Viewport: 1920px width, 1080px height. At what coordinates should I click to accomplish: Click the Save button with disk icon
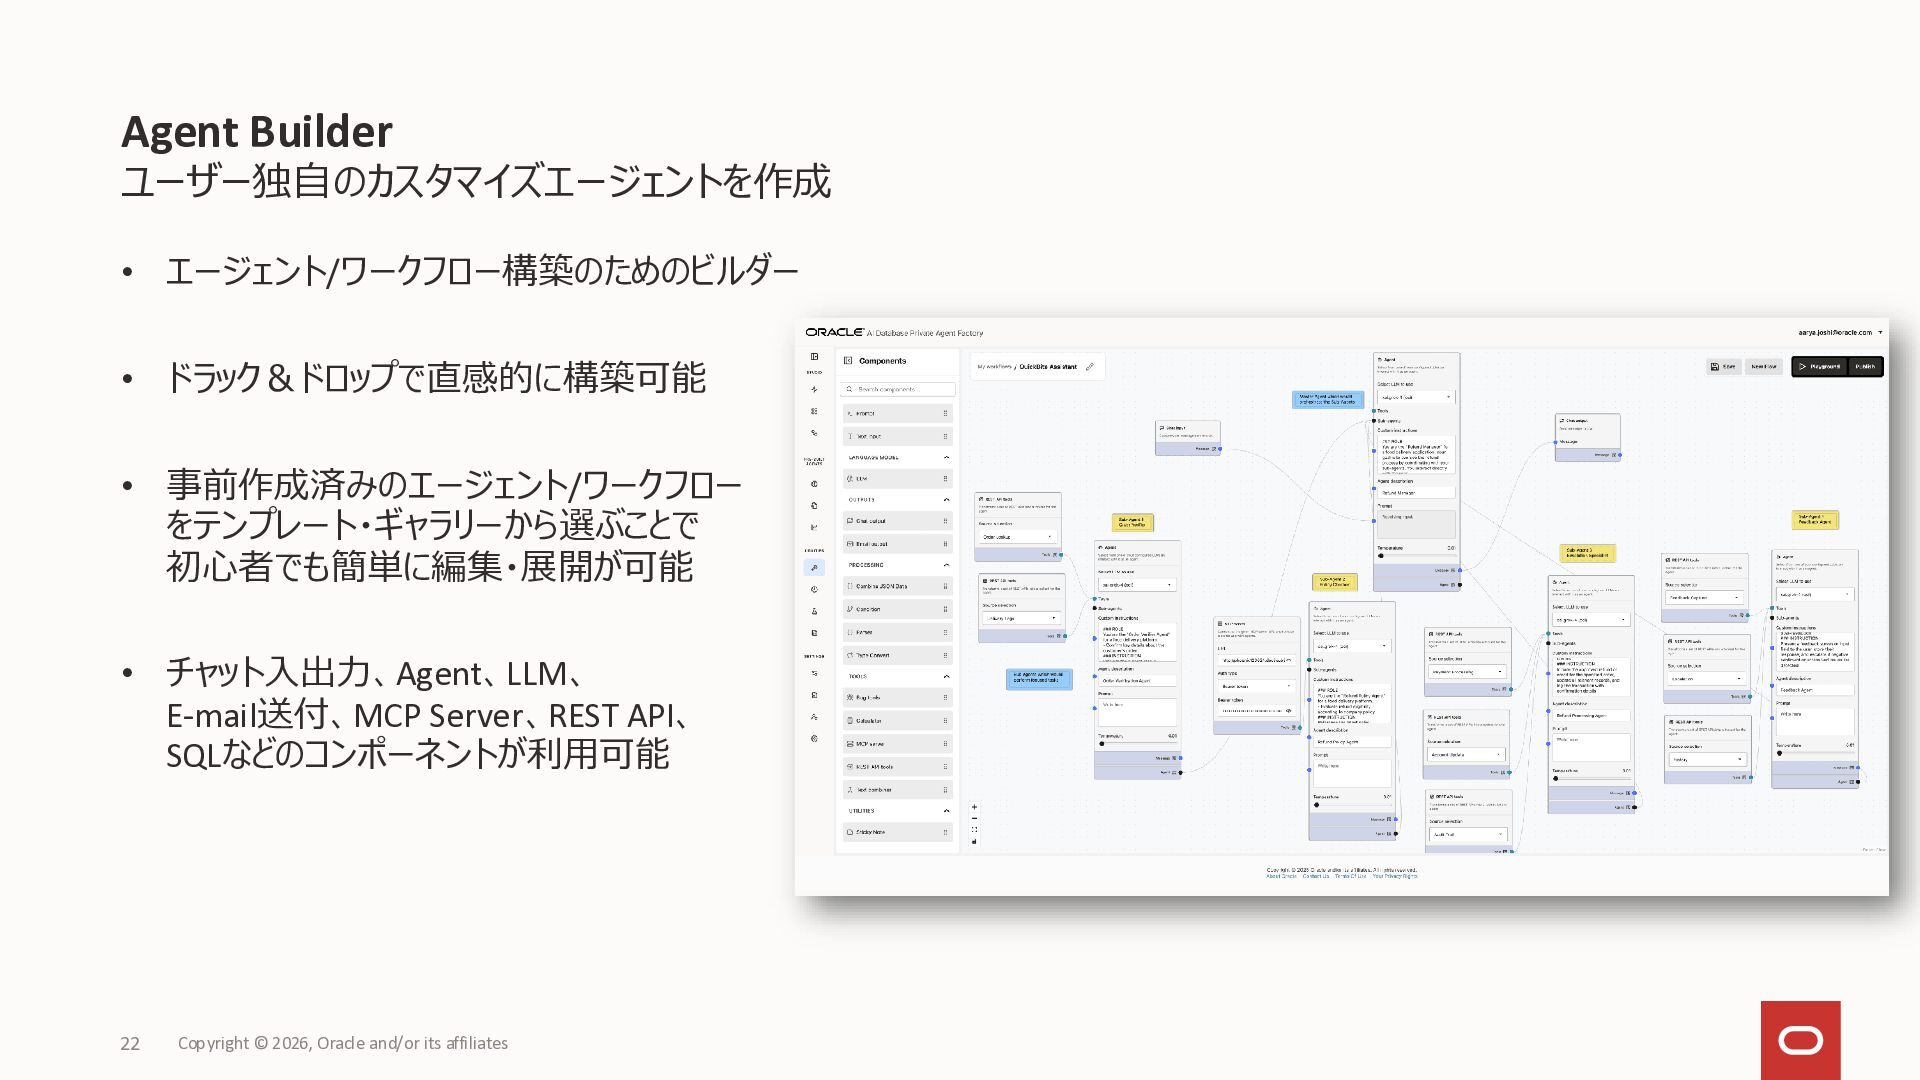point(1723,367)
